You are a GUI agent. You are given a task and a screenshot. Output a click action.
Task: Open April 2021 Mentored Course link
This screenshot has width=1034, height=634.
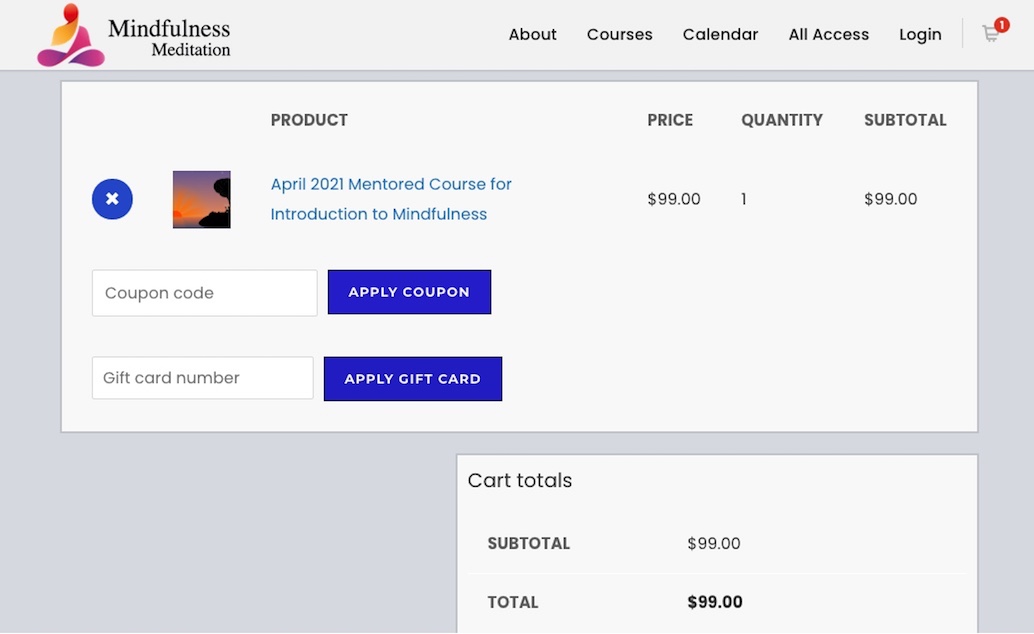click(x=391, y=199)
